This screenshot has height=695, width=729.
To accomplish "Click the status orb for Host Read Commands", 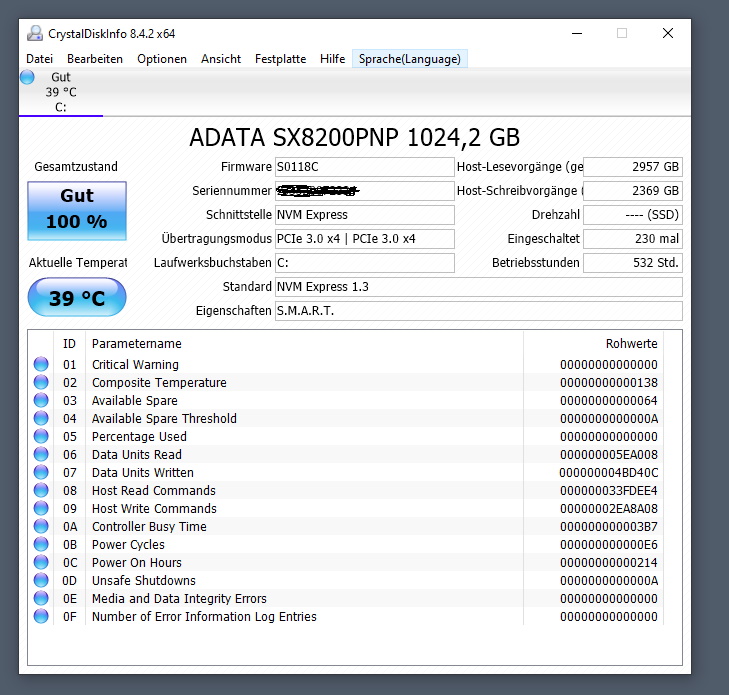I will (41, 490).
